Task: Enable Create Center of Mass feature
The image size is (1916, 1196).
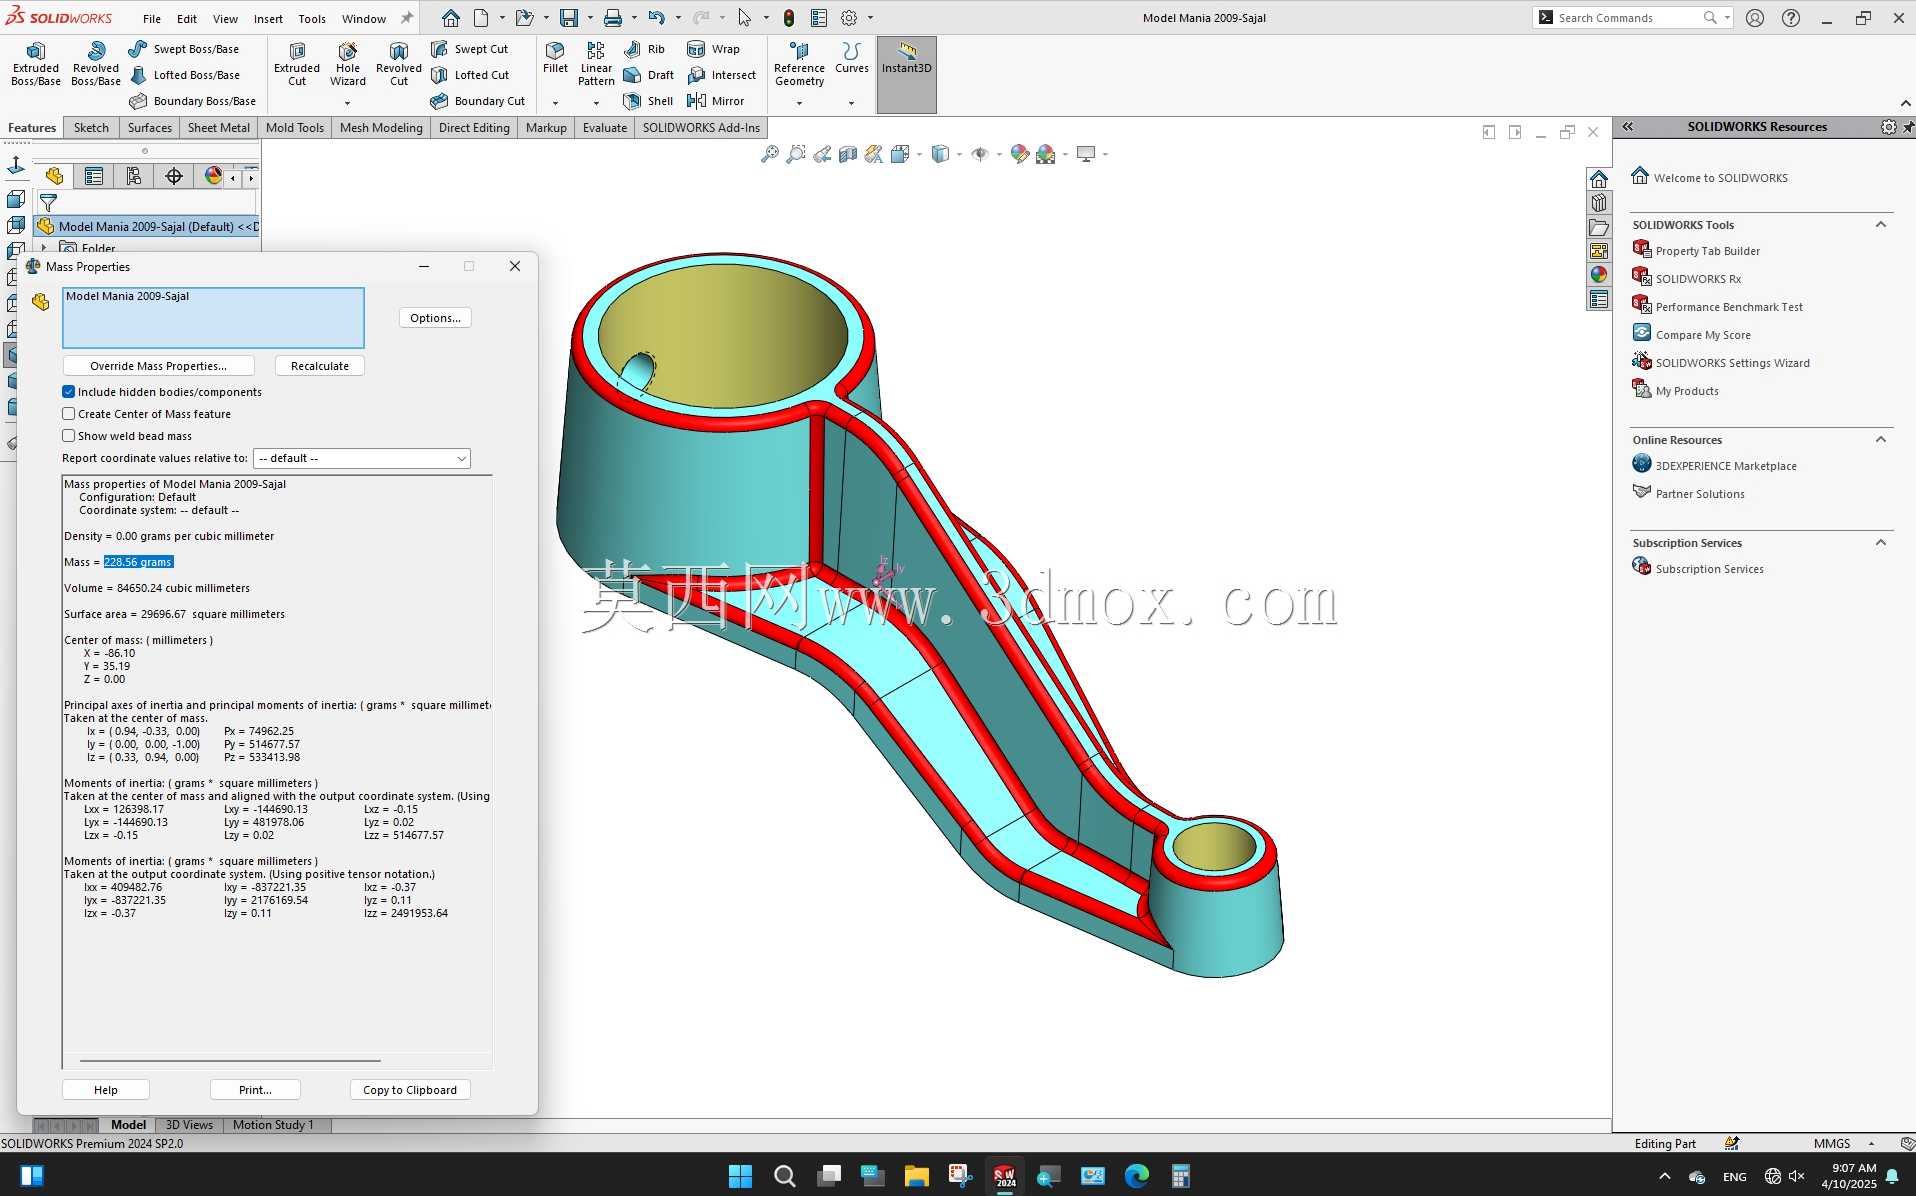Action: click(69, 414)
